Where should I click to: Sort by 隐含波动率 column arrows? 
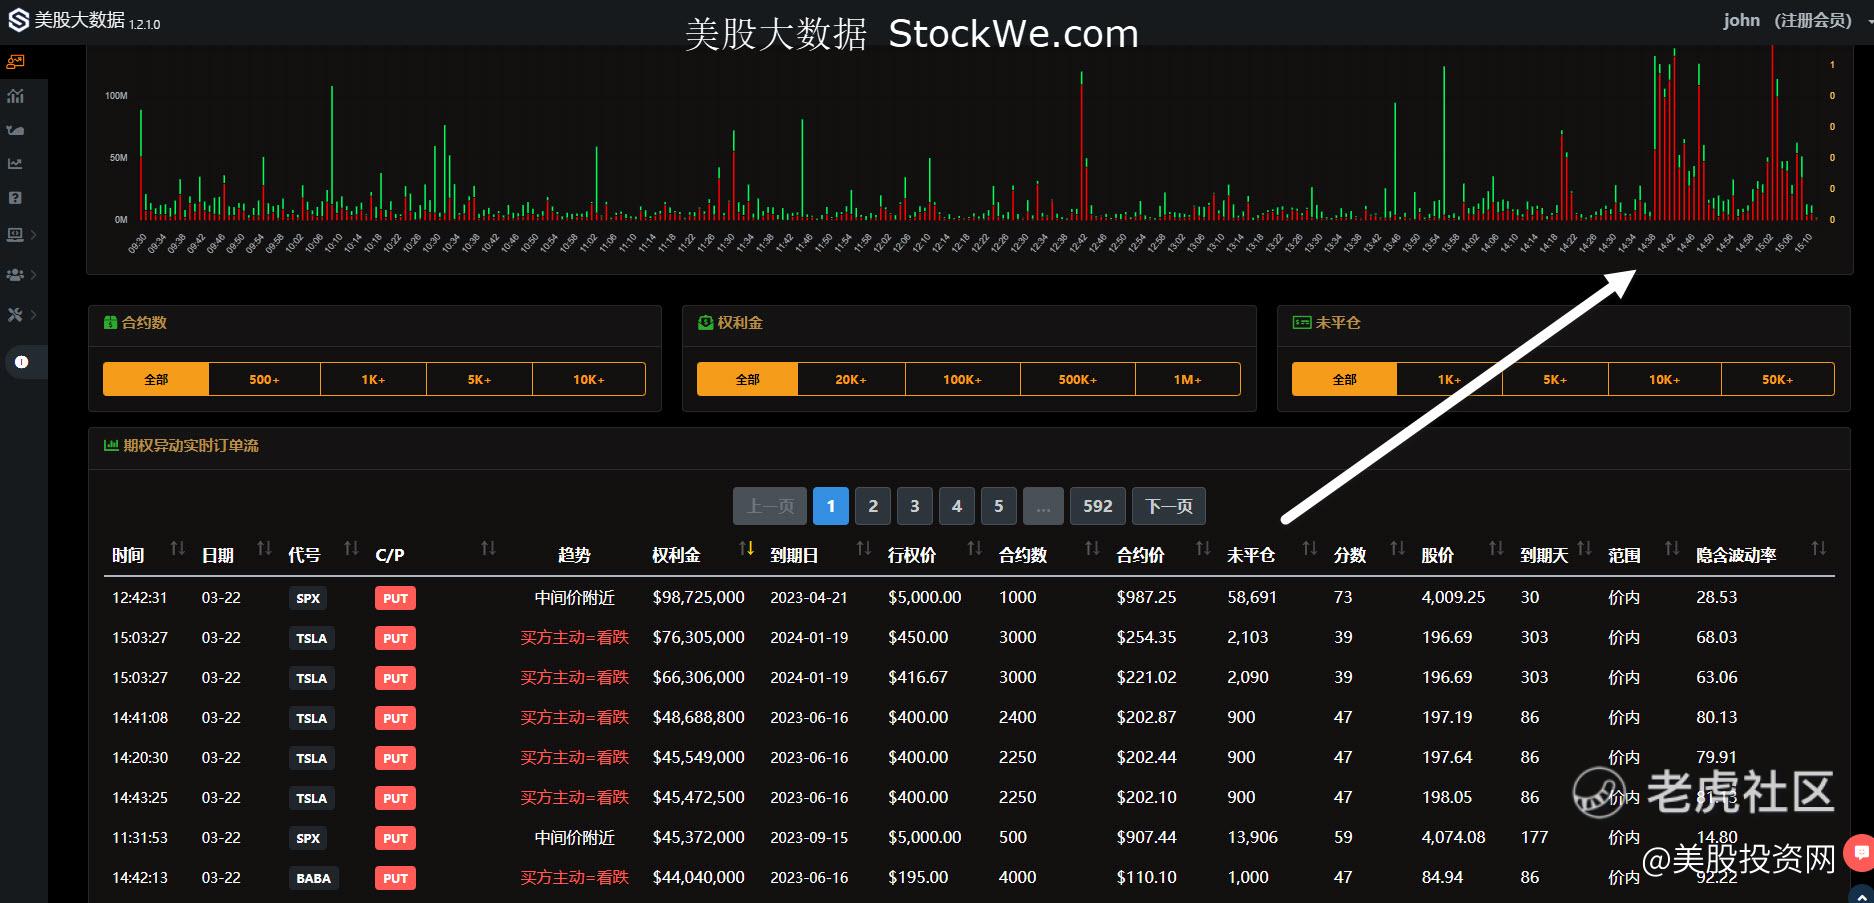point(1819,548)
